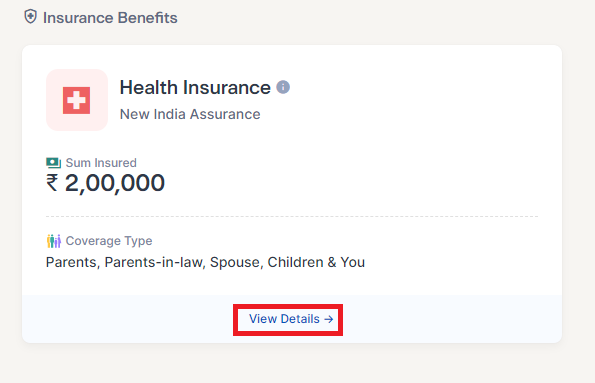Open the info tooltip next to Health Insurance
This screenshot has height=383, width=595.
coord(283,87)
